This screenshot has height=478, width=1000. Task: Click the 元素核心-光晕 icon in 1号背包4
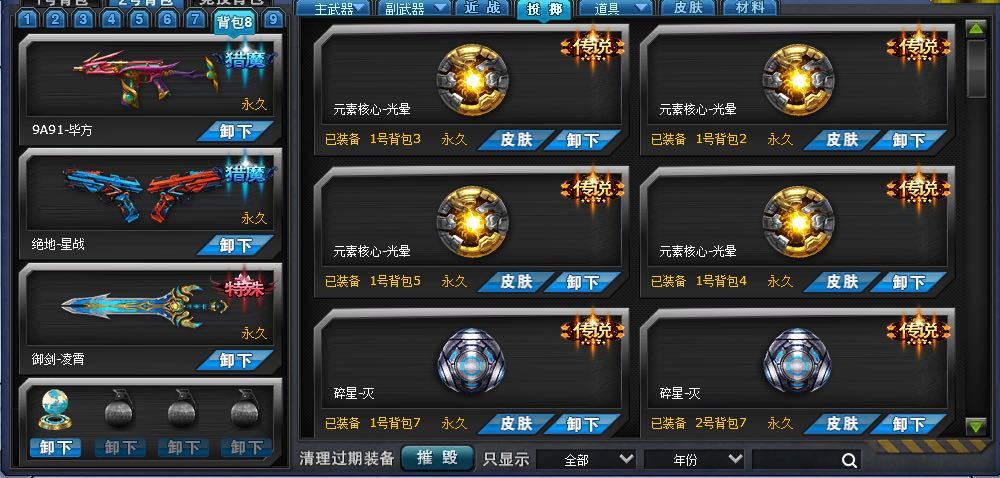click(798, 222)
